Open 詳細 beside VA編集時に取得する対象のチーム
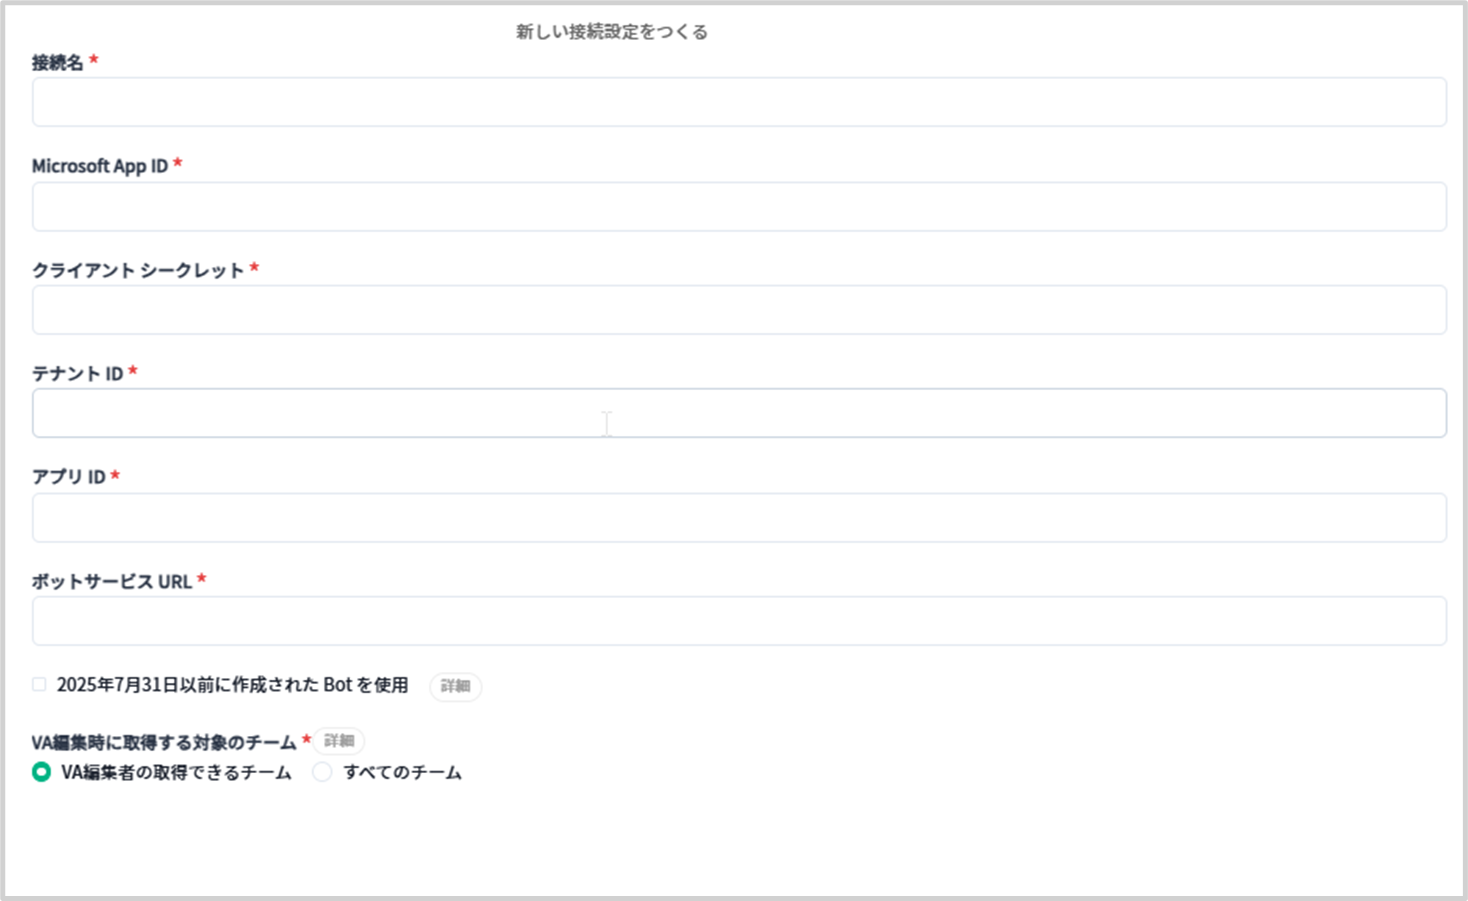 (338, 741)
